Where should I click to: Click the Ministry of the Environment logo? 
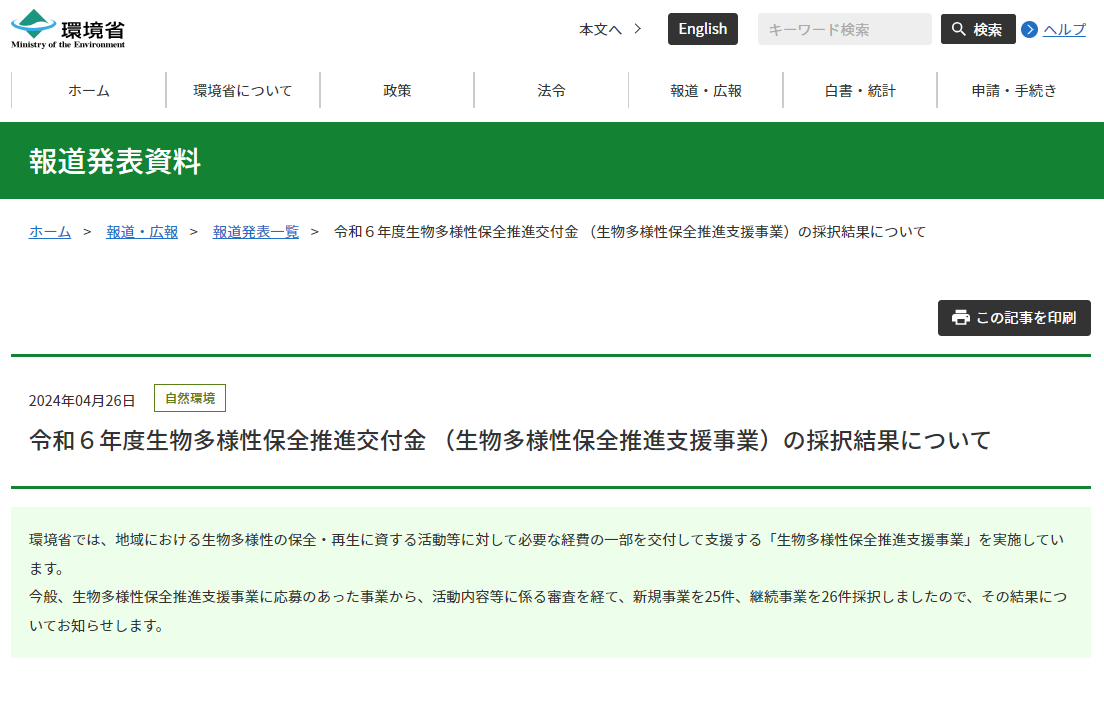pos(68,29)
